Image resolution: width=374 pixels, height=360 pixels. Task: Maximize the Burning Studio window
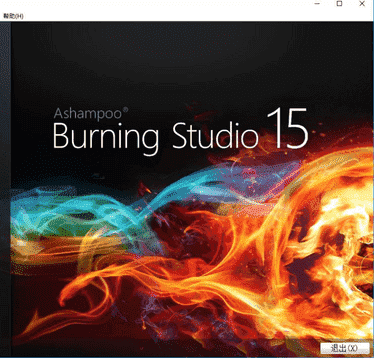(x=339, y=4)
